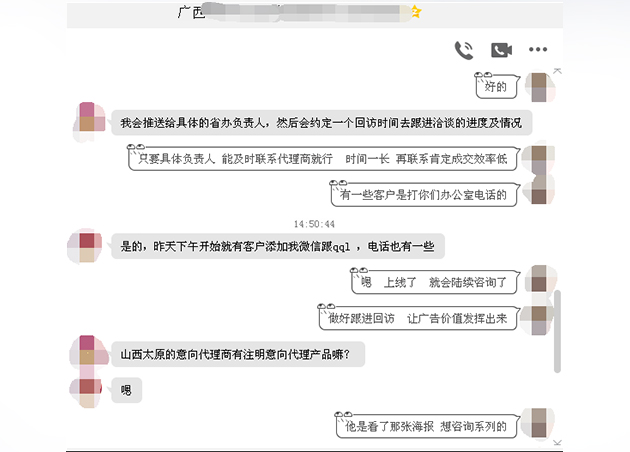Click message 只要具体负责人 能及时联系代理商就行
Screen dimensions: 630x452
[324, 158]
